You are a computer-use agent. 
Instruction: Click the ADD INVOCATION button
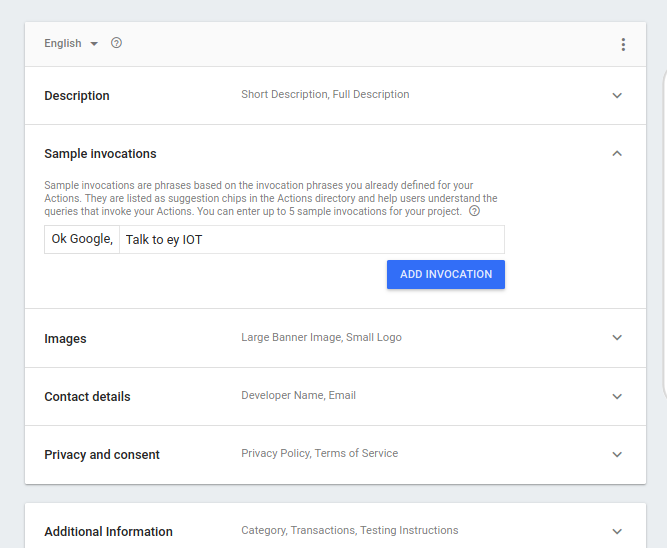pos(446,274)
